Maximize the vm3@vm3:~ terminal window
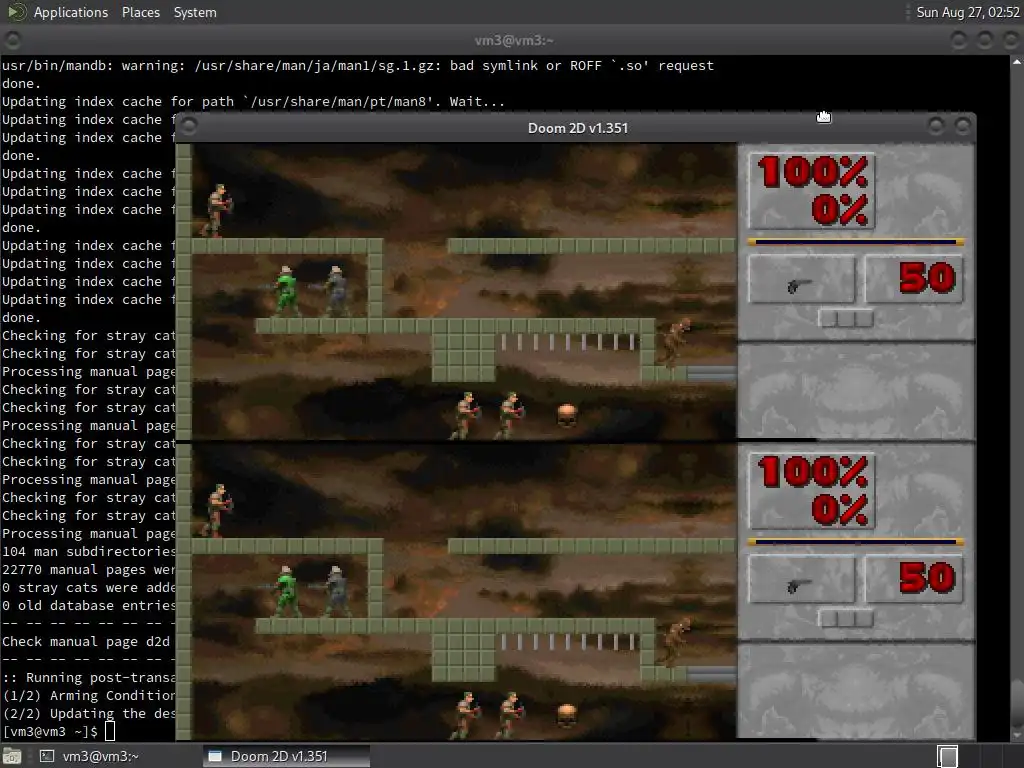 (985, 40)
